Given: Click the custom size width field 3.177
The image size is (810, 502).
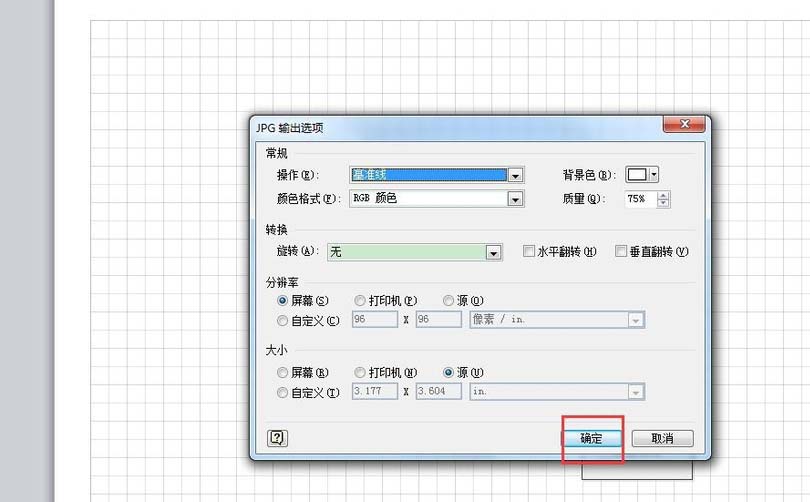Looking at the screenshot, I should coord(375,391).
